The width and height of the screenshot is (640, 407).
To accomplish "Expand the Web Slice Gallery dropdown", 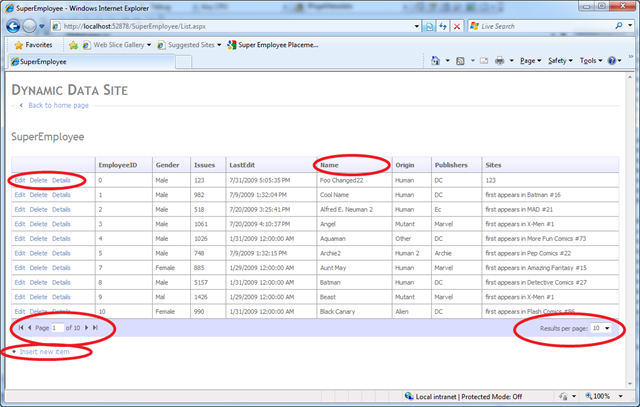I will tap(149, 45).
